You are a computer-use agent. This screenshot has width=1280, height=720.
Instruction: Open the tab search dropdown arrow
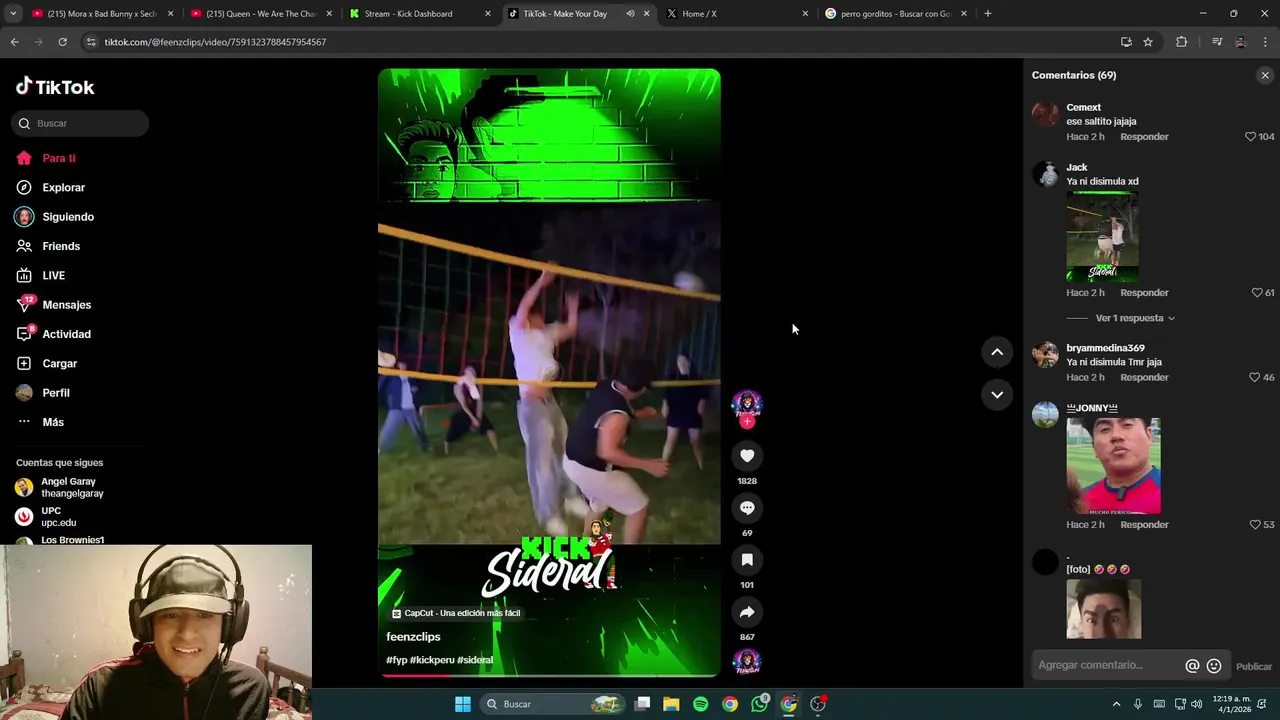(12, 14)
